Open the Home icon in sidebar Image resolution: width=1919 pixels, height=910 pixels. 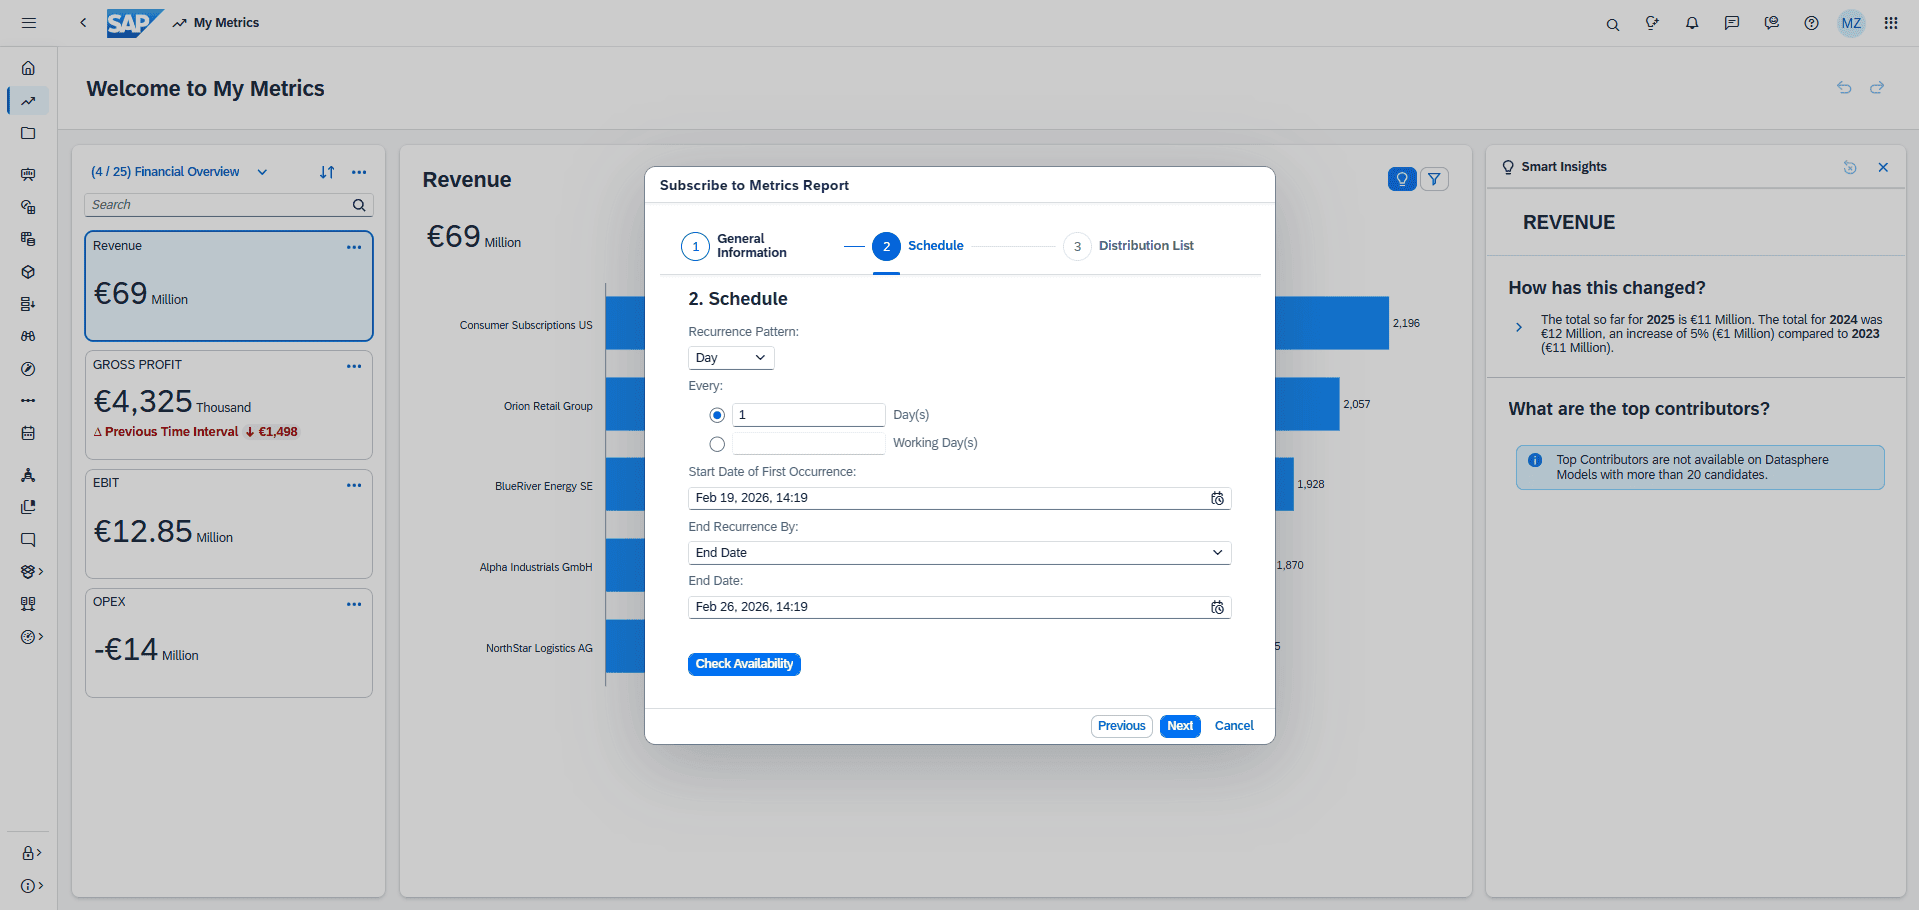tap(28, 68)
